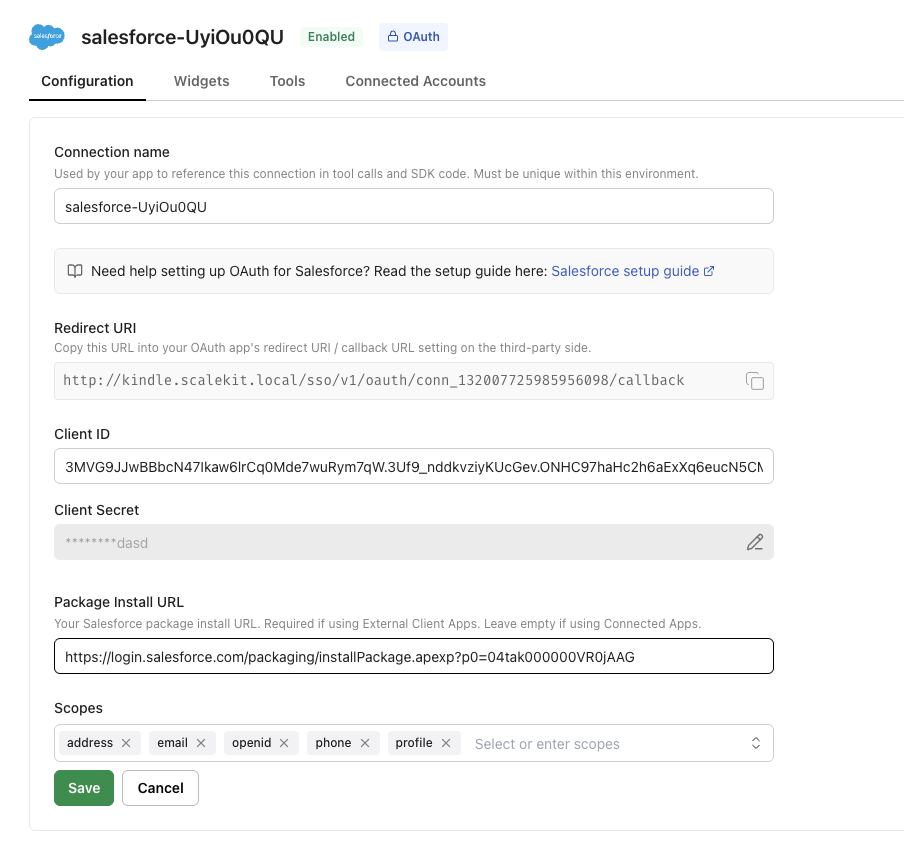Click the 'Used by your app' helper text
904x855 pixels.
coord(376,174)
